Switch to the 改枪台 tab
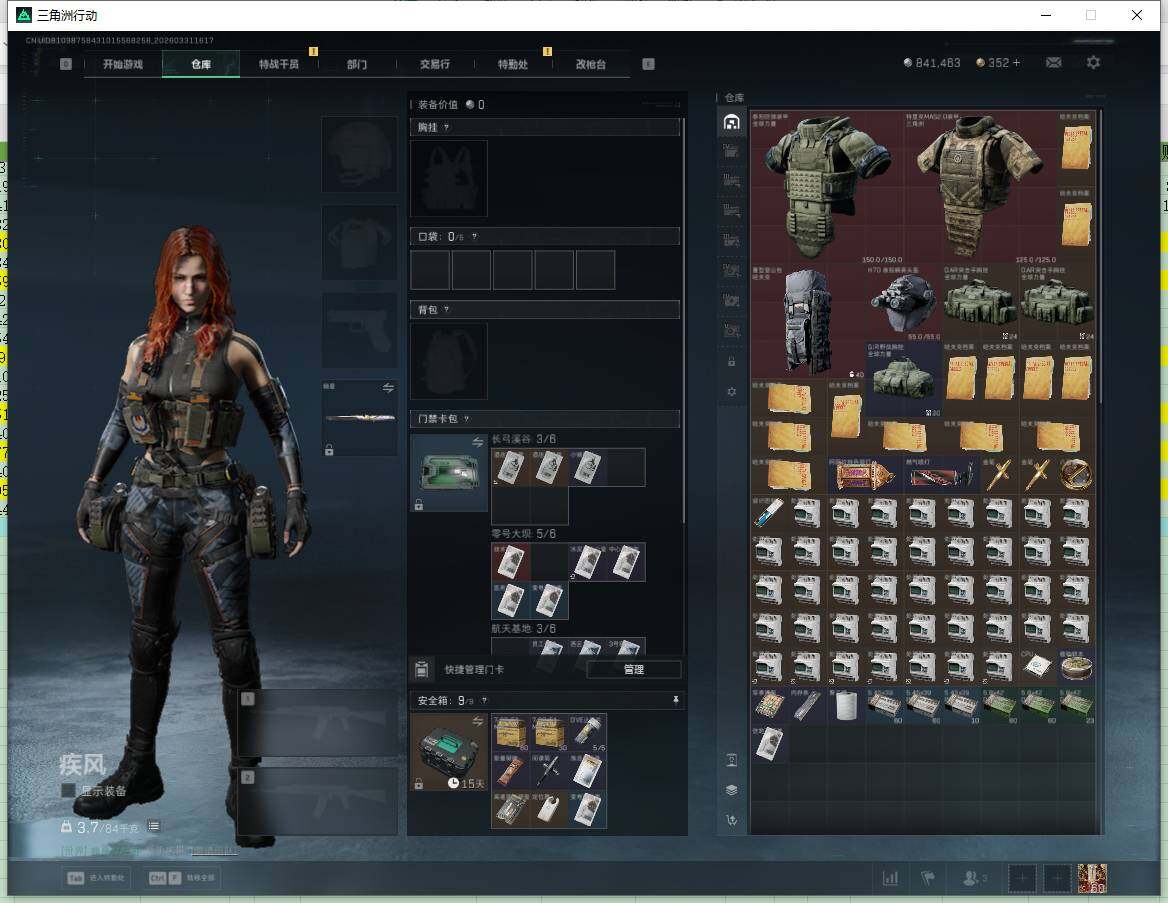 coord(591,64)
